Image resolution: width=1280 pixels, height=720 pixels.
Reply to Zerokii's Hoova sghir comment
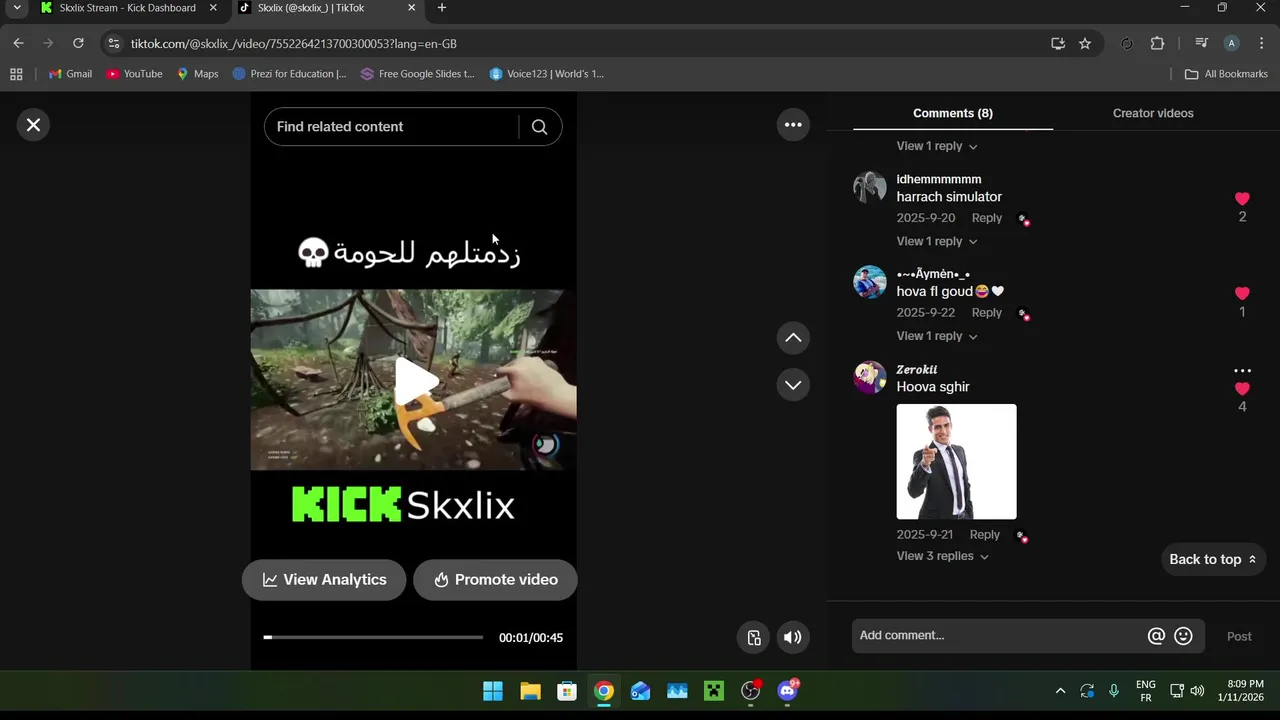[x=985, y=535]
